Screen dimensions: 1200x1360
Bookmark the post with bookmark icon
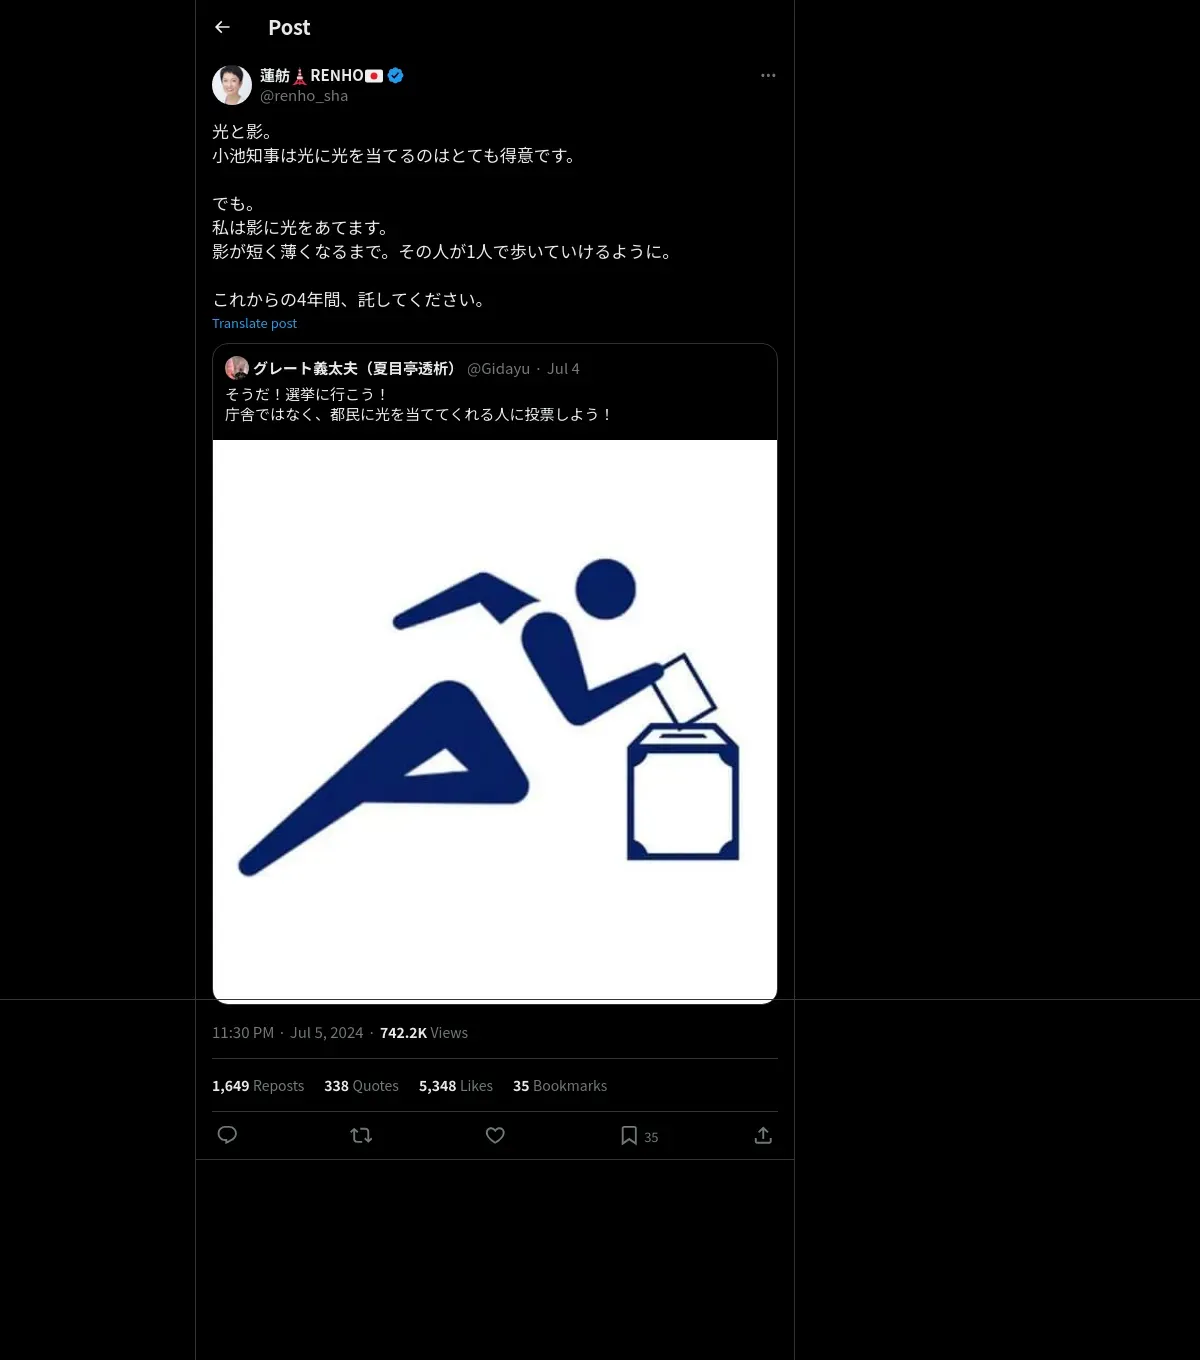(x=629, y=1135)
